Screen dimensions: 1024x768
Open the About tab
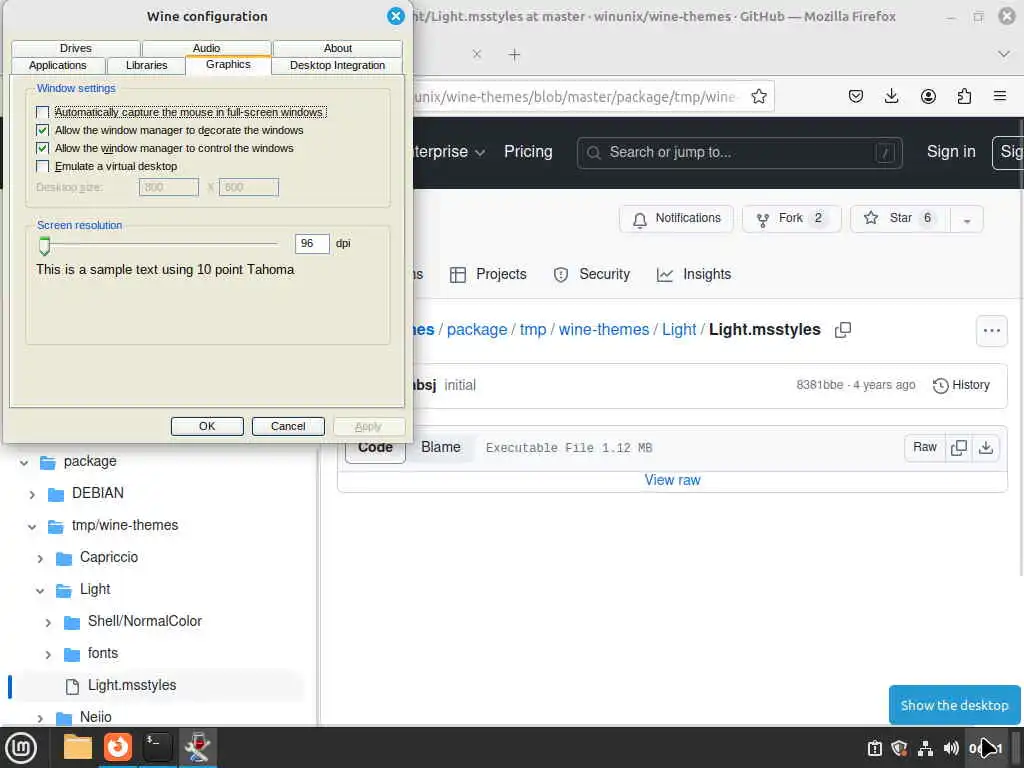338,48
